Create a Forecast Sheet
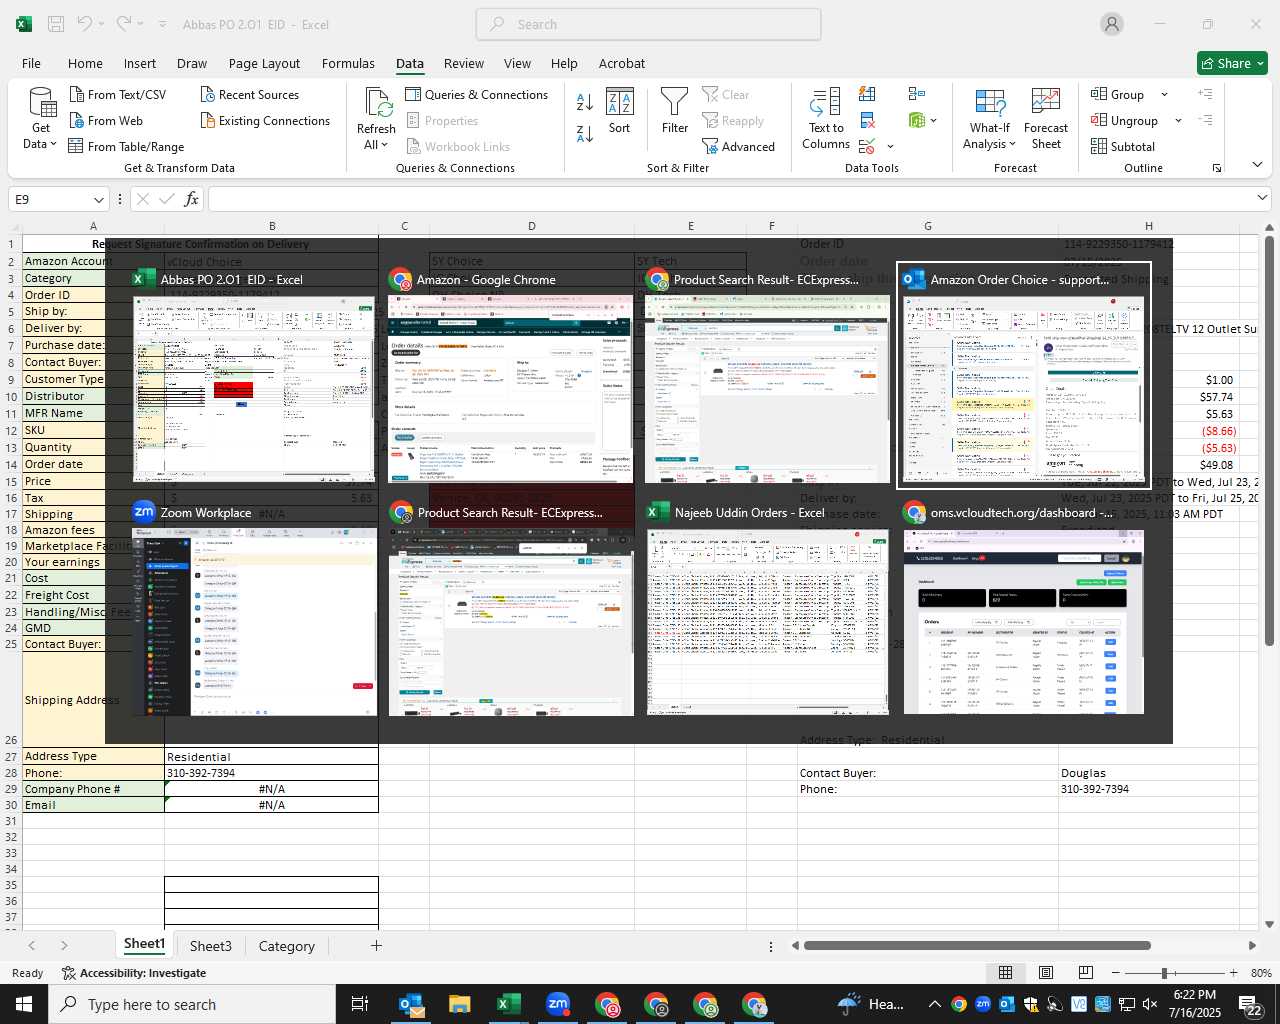1280x1024 pixels. (x=1046, y=119)
